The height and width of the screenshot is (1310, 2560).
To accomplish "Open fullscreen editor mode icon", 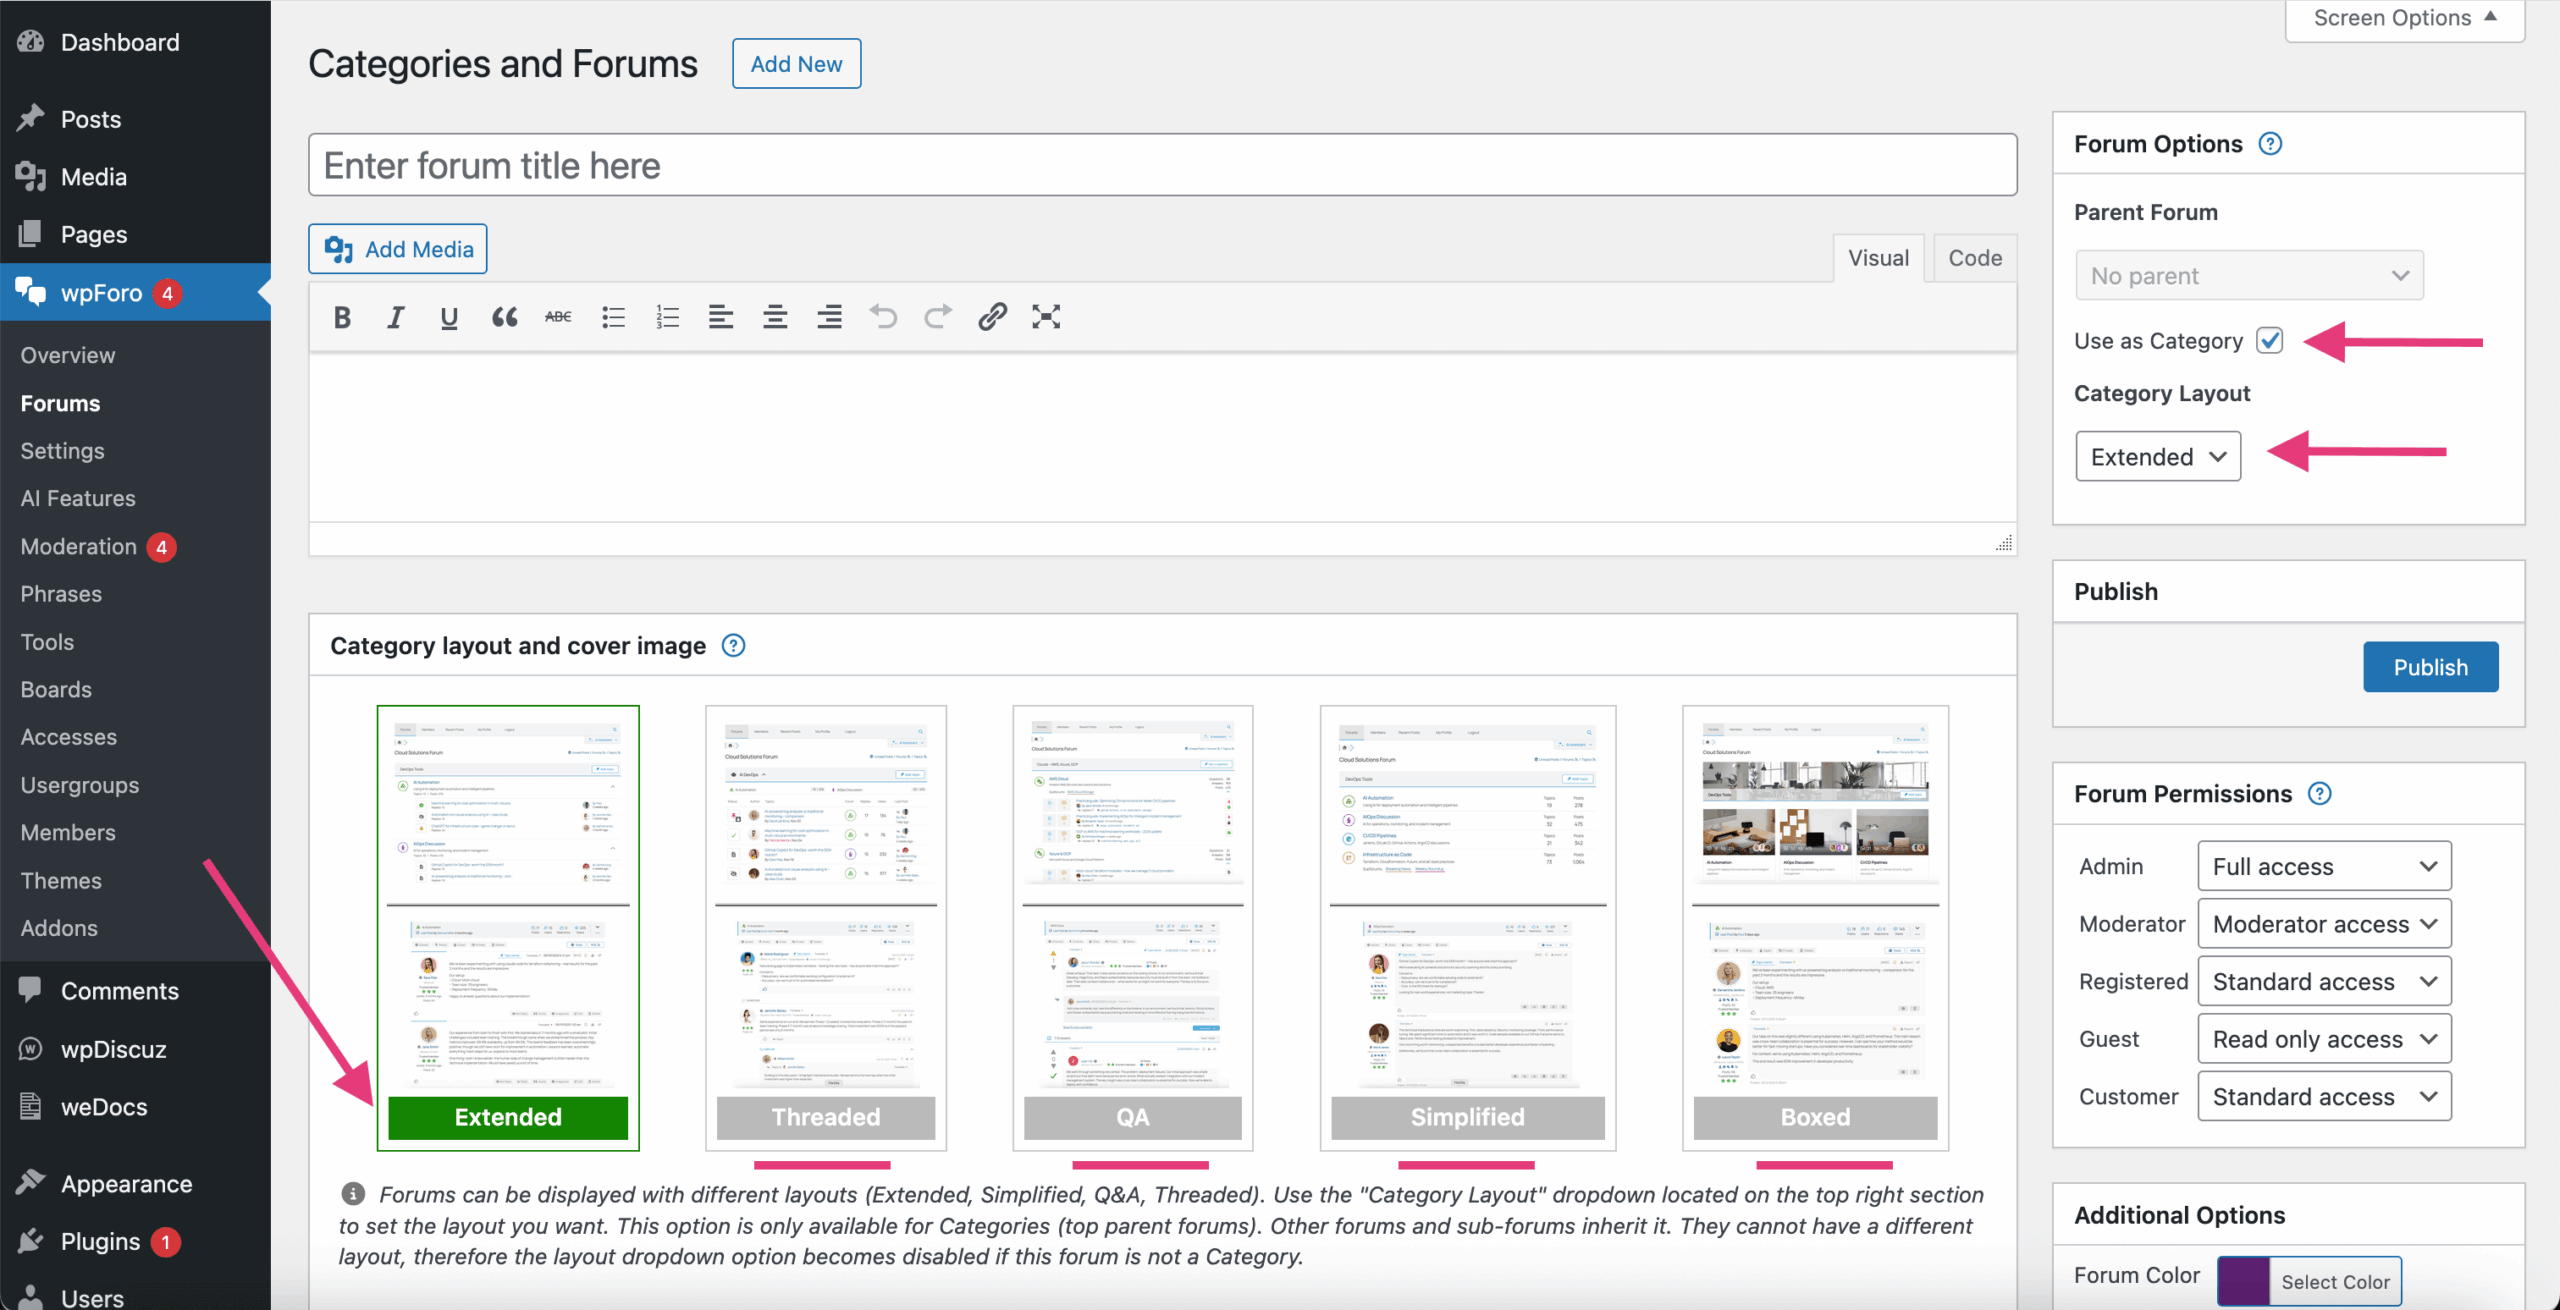I will point(1046,317).
